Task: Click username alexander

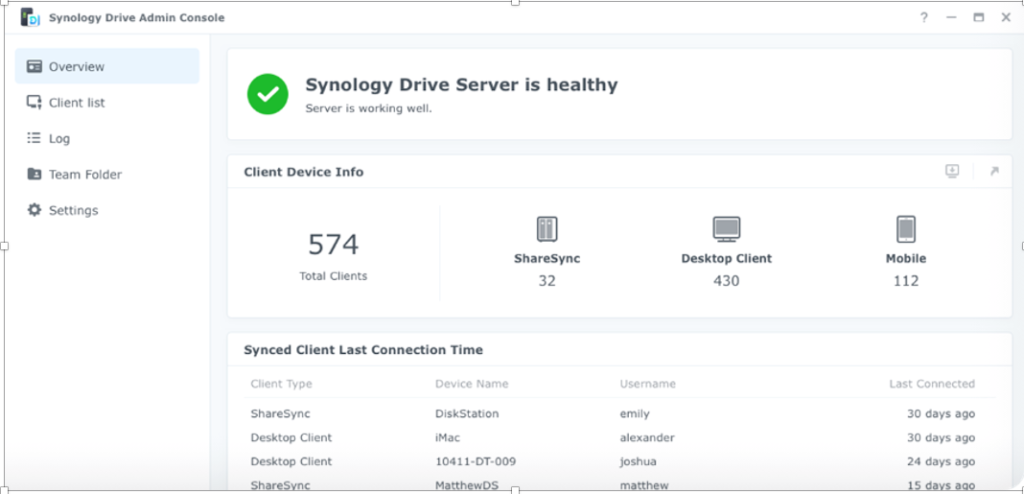Action: coord(647,438)
